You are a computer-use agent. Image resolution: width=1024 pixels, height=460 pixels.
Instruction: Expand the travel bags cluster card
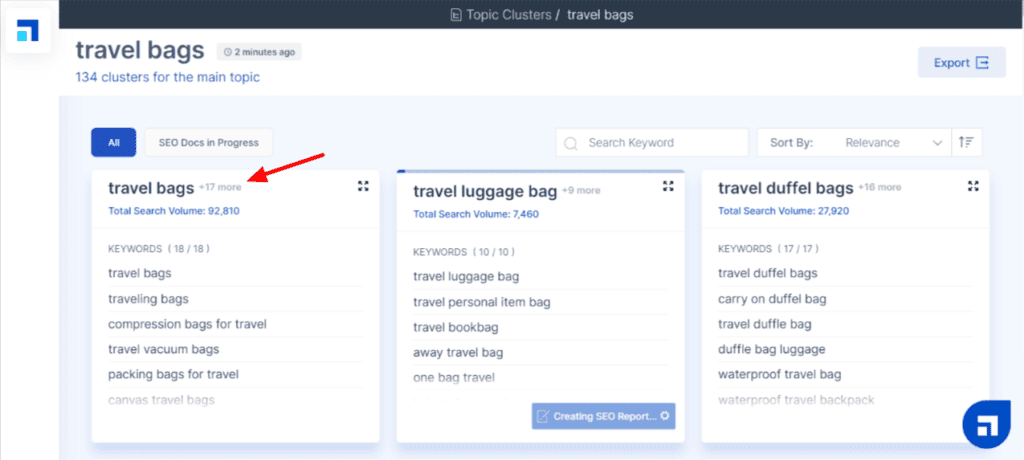click(363, 187)
